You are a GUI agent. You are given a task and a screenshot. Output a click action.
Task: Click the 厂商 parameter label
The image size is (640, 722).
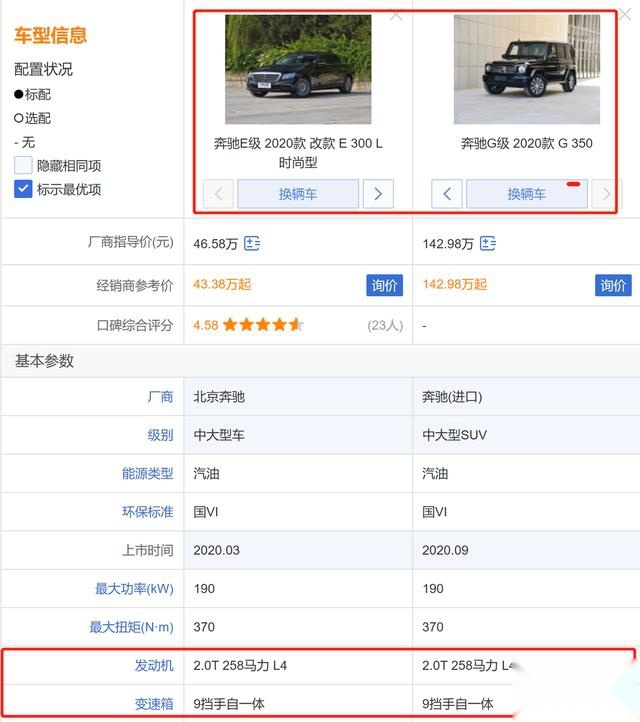(x=160, y=396)
